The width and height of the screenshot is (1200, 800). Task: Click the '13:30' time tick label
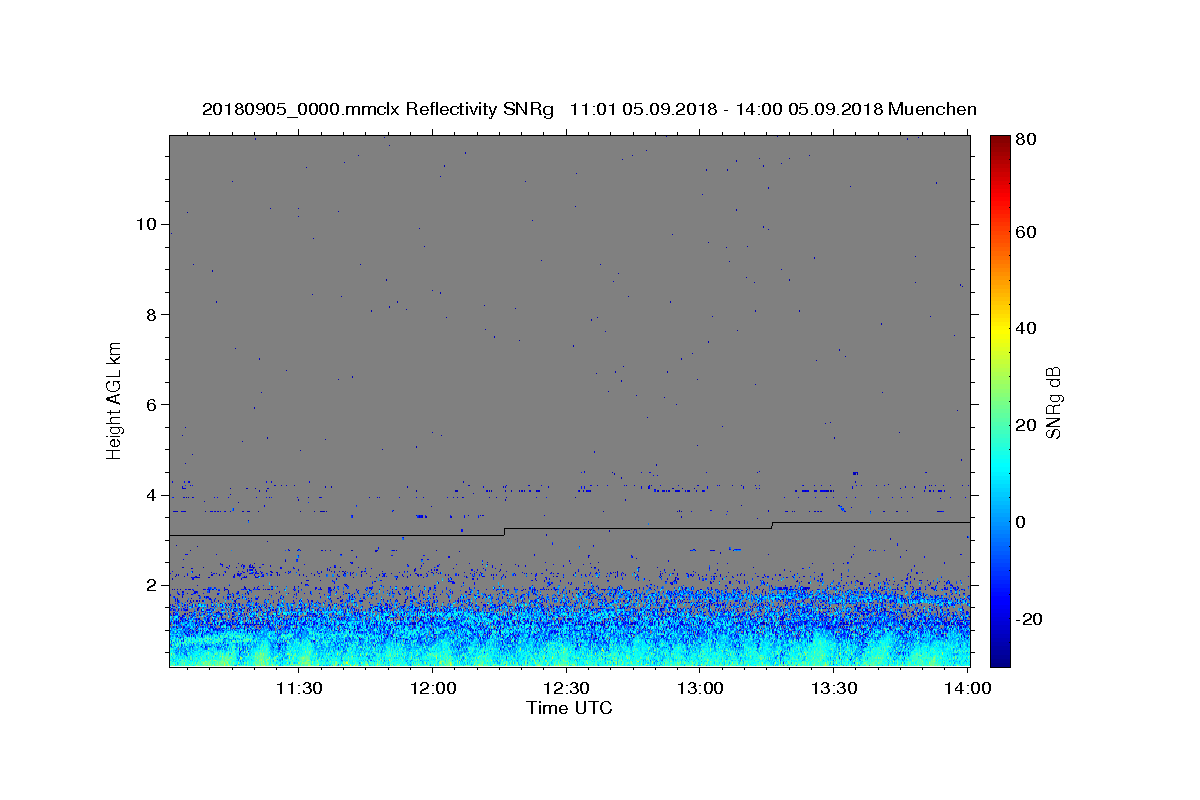tap(834, 688)
